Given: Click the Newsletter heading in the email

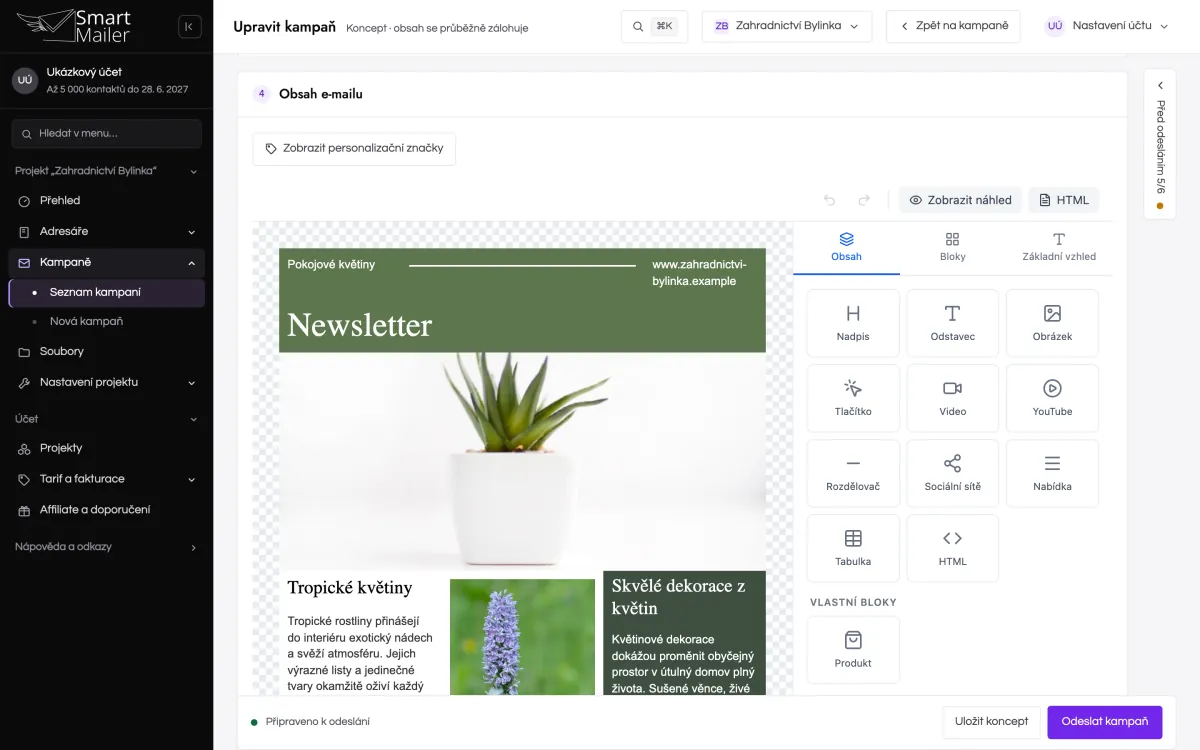Looking at the screenshot, I should coord(360,325).
